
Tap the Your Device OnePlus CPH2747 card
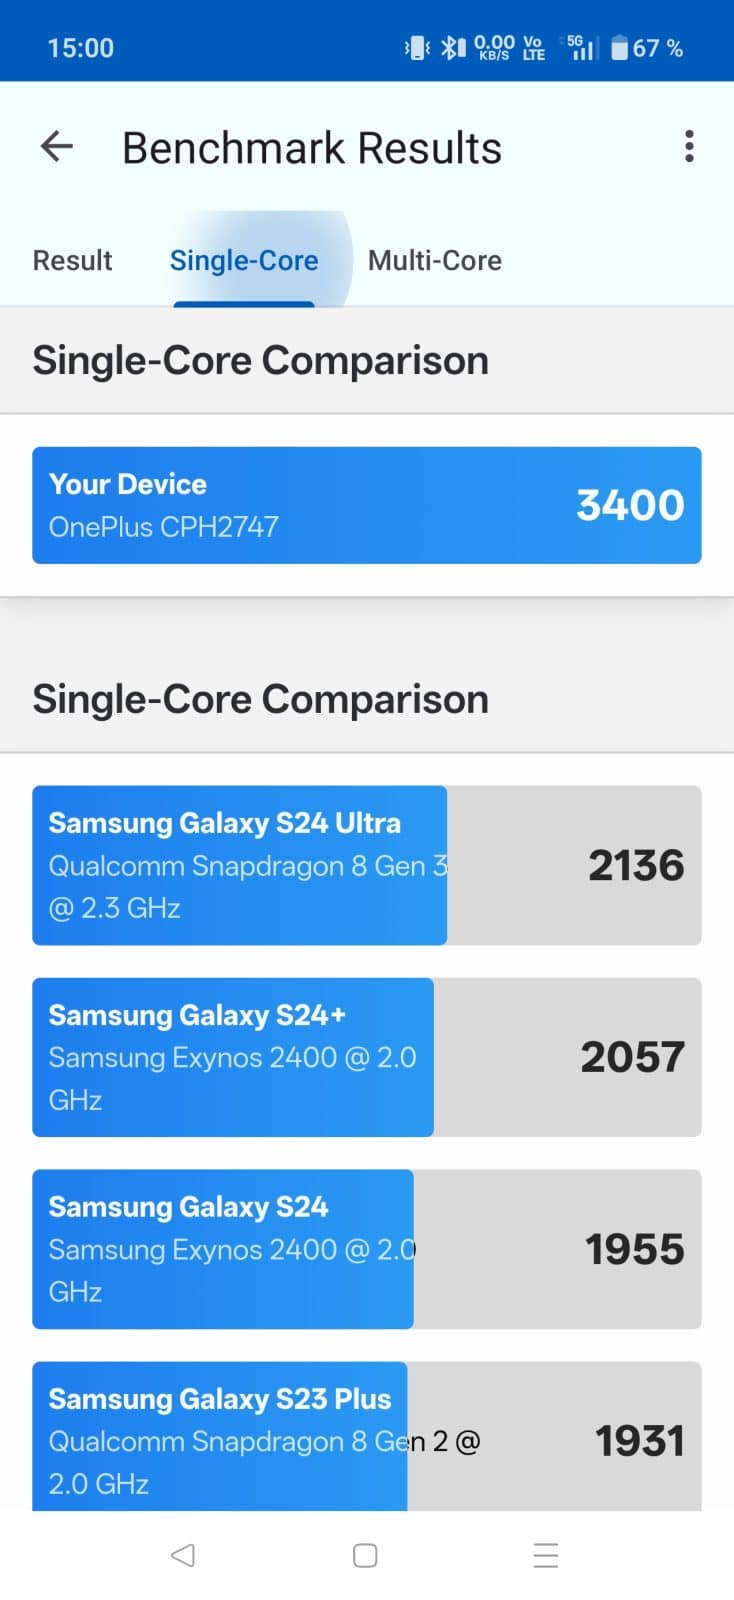366,505
